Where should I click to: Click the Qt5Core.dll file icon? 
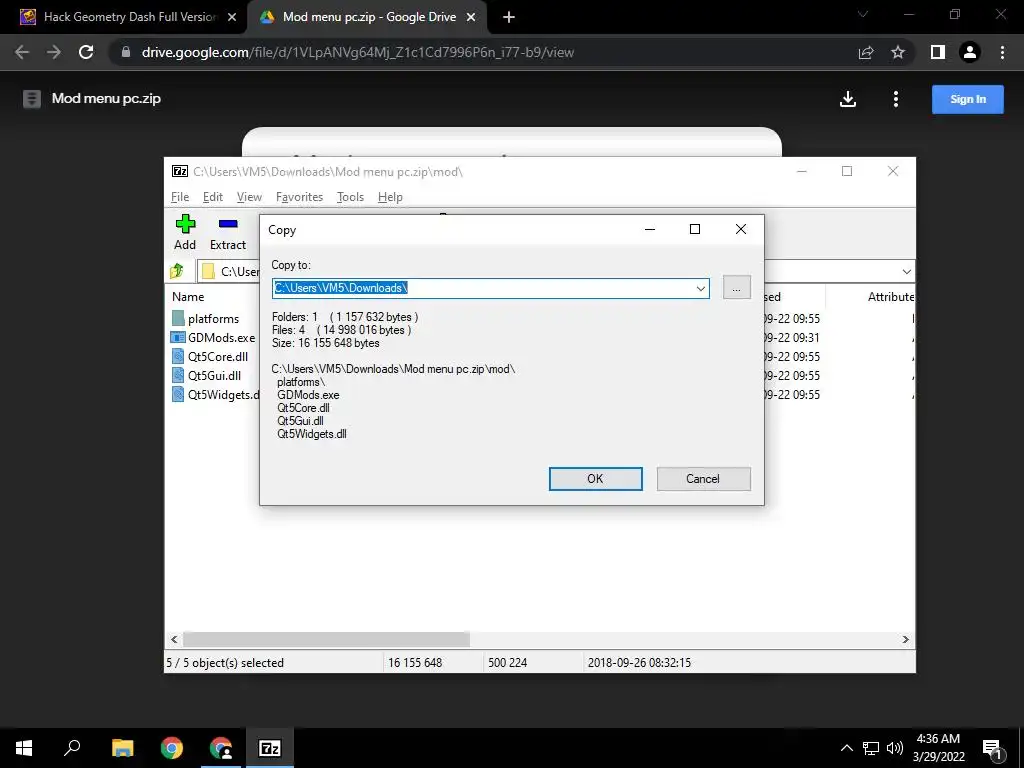178,357
